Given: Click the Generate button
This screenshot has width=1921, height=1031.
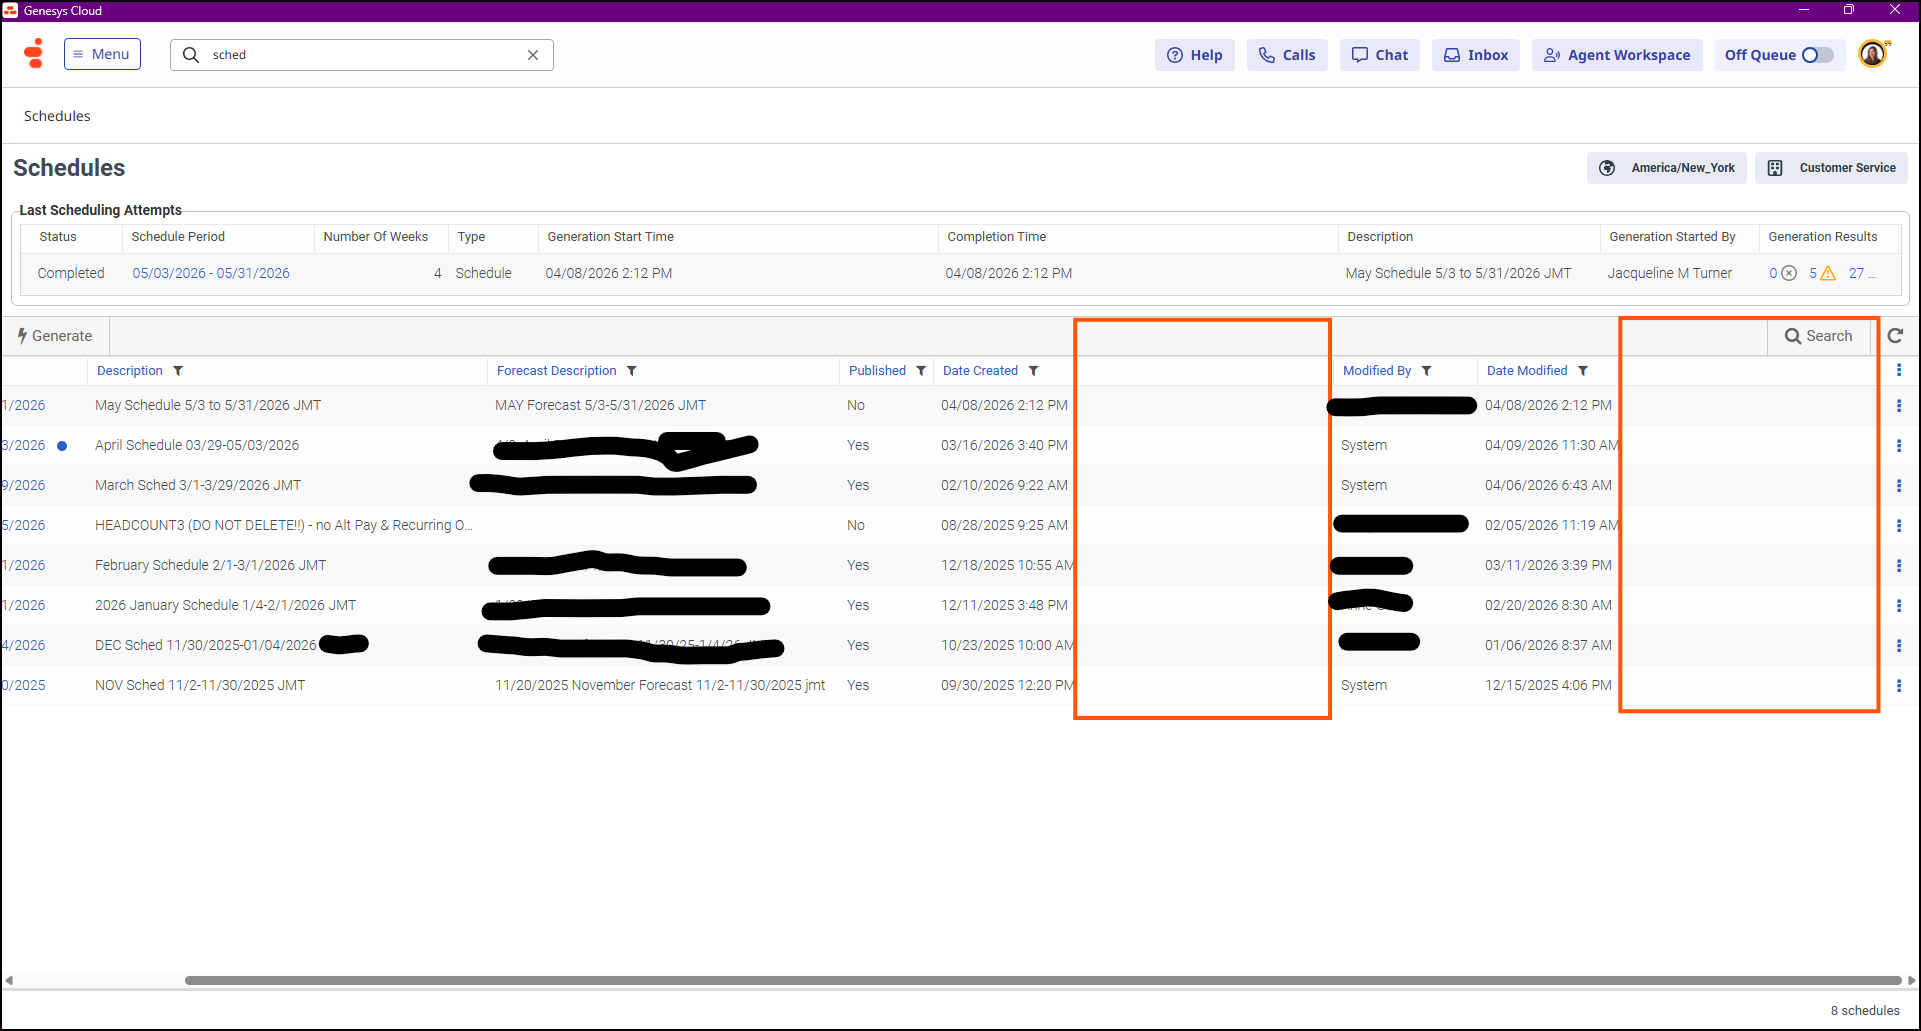Looking at the screenshot, I should pyautogui.click(x=55, y=336).
